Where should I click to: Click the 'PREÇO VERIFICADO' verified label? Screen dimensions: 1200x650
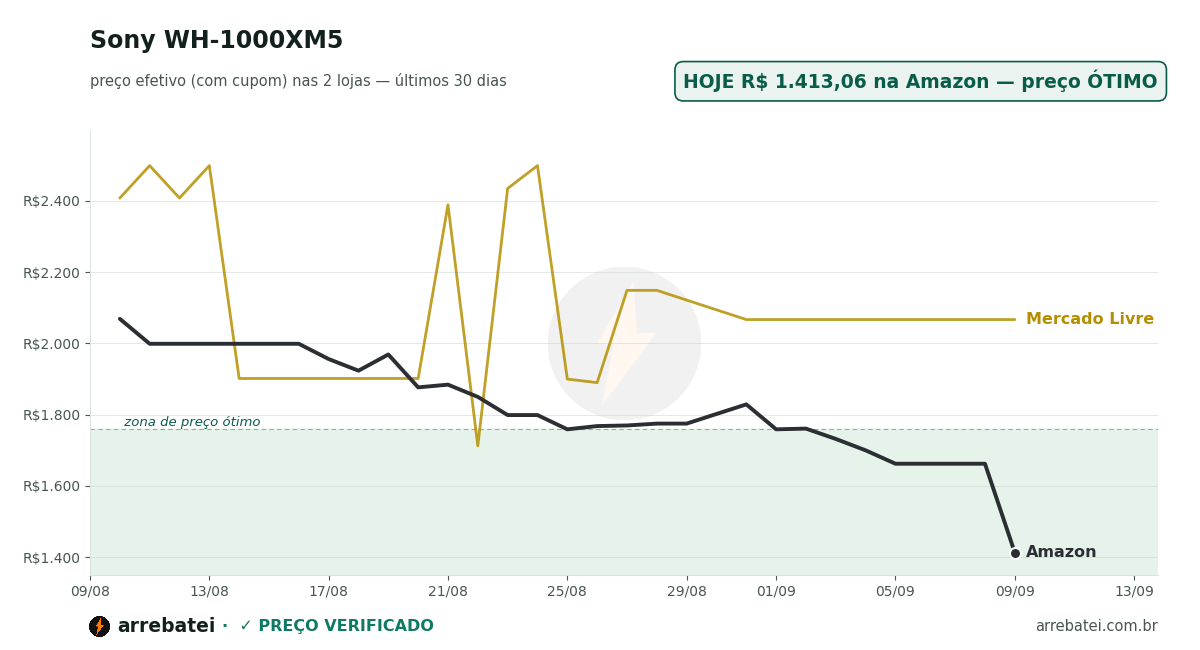pyautogui.click(x=336, y=626)
